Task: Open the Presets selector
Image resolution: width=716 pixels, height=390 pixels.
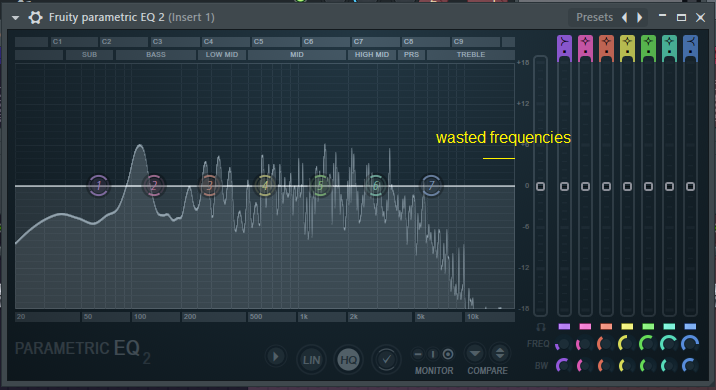Action: click(x=594, y=17)
